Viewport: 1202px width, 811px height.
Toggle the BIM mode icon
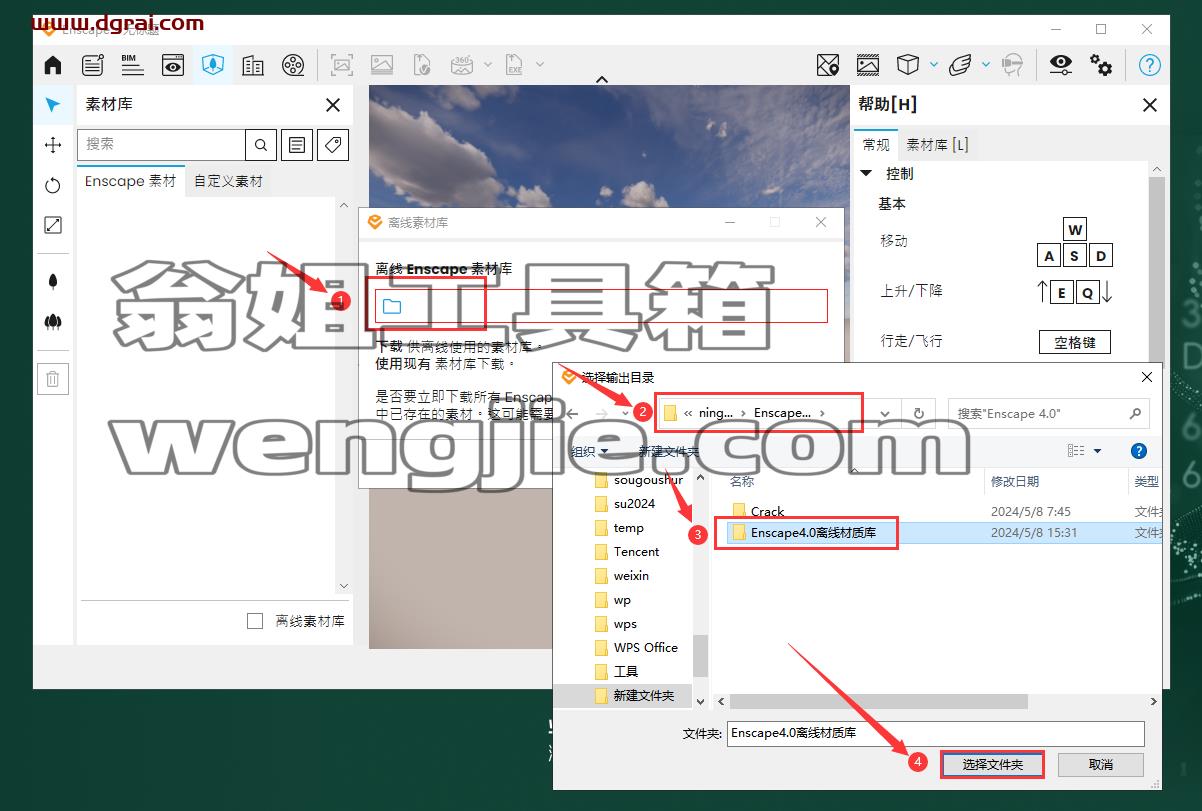click(x=132, y=66)
